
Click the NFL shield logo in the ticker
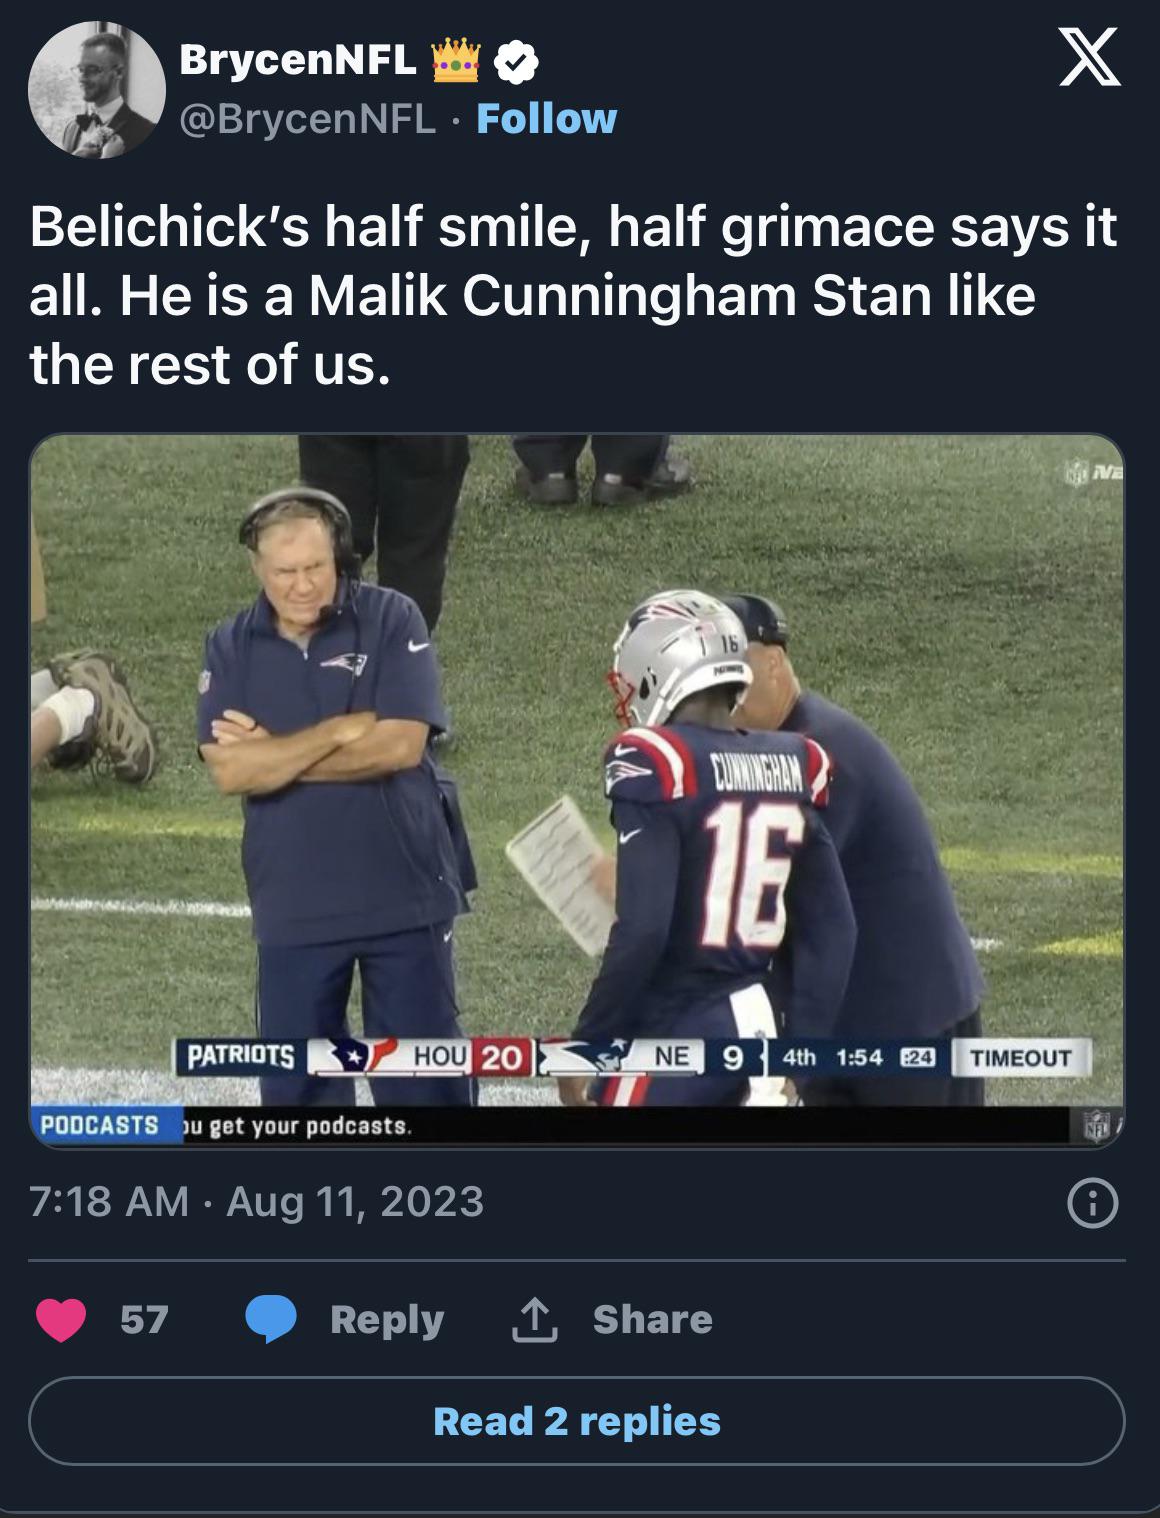(x=1097, y=1125)
